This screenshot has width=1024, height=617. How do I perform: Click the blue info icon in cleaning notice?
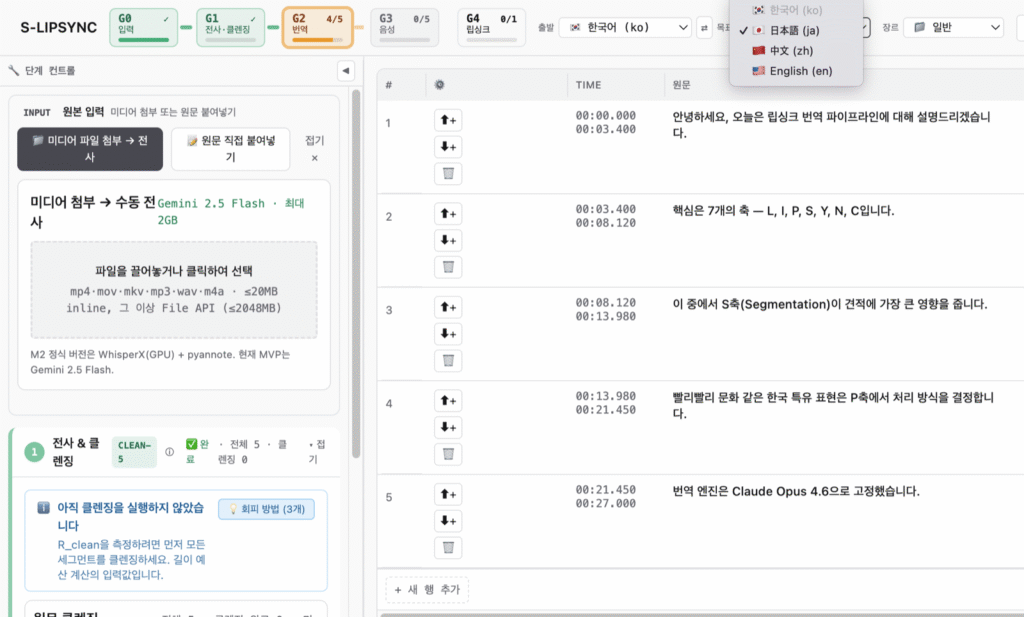(43, 507)
